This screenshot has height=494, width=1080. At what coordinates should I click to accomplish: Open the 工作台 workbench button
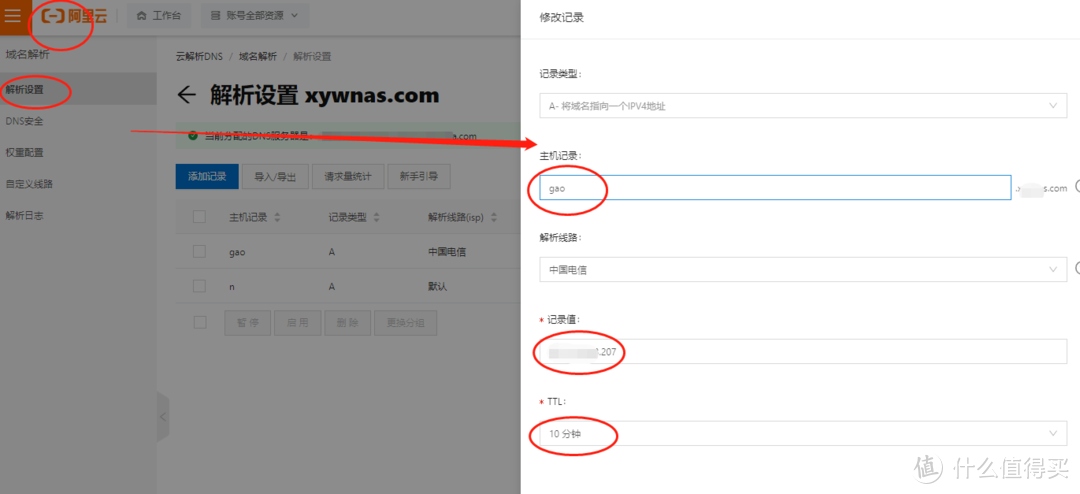pos(159,16)
